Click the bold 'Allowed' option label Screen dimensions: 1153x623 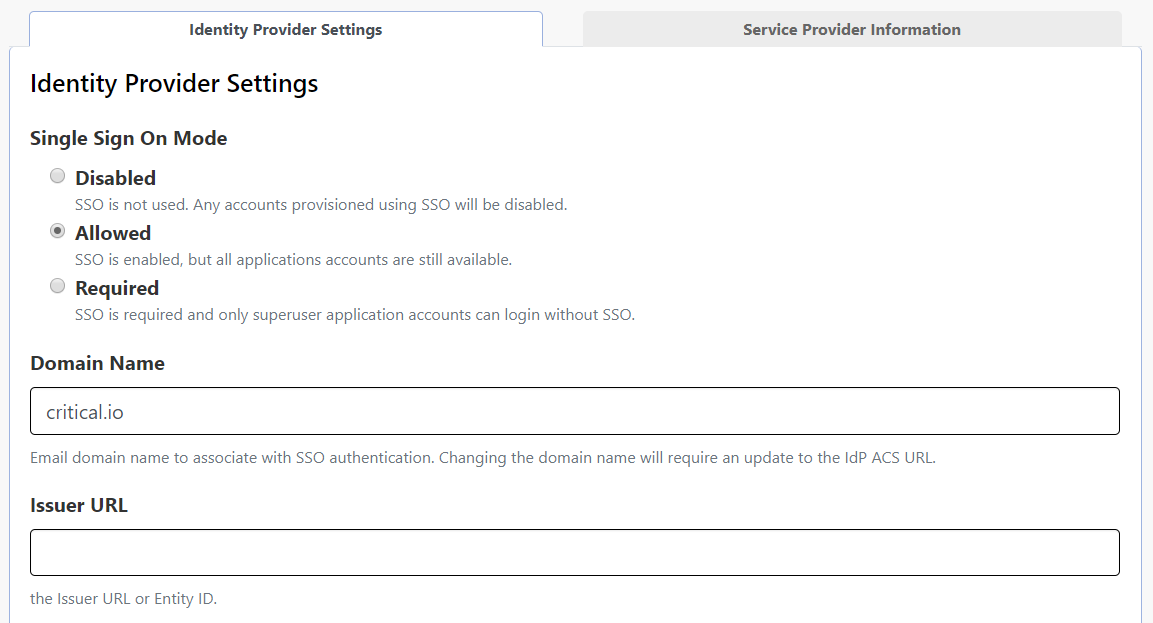[x=113, y=233]
